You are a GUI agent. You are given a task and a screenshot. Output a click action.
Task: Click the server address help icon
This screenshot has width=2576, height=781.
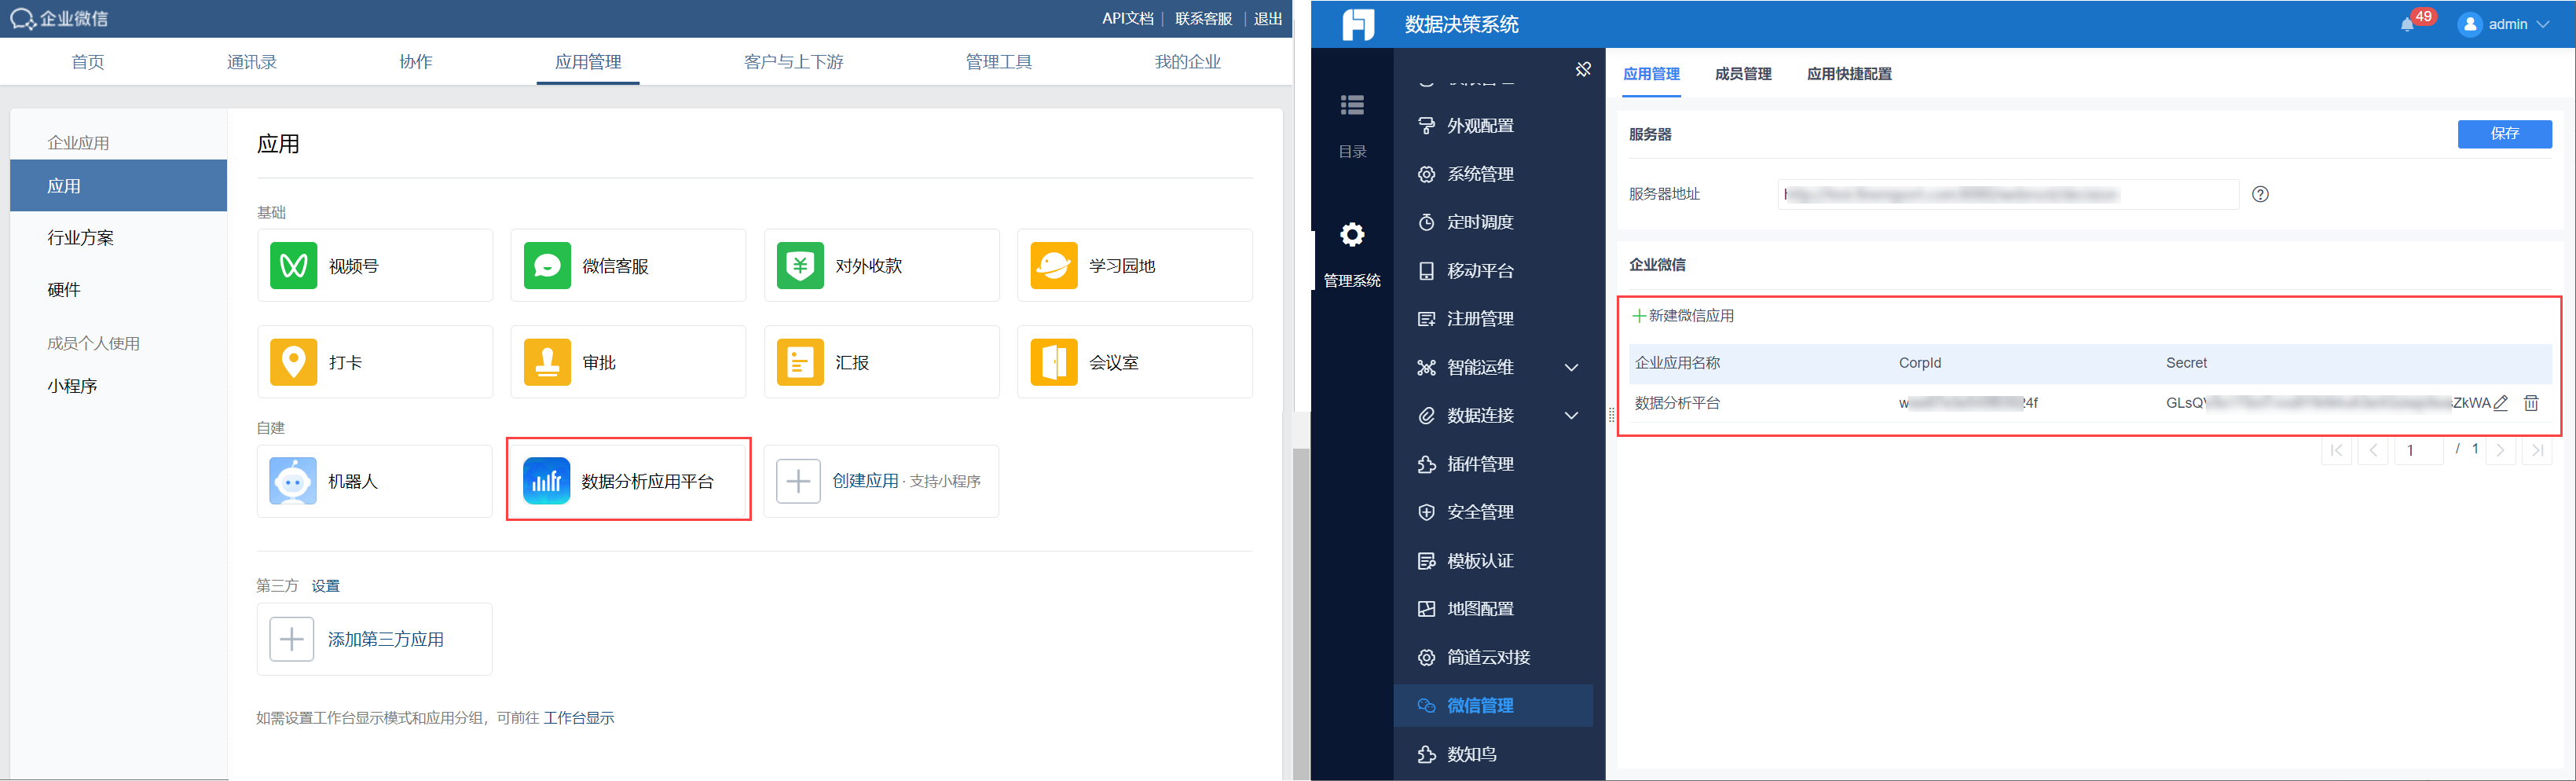(2260, 194)
